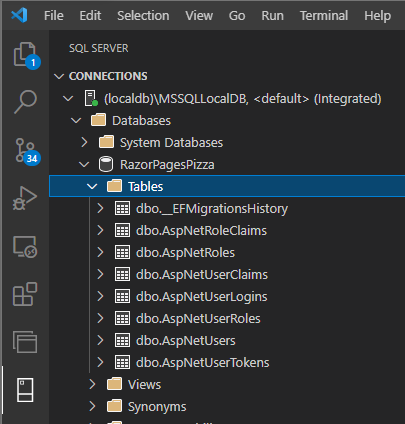Open Source Control with 34 changes
This screenshot has height=424, width=405.
tap(26, 151)
